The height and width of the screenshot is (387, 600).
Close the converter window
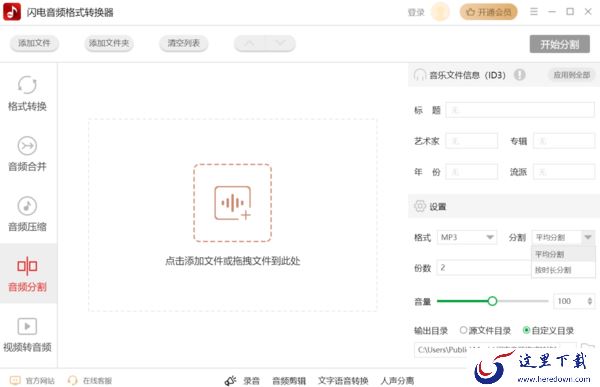[588, 12]
